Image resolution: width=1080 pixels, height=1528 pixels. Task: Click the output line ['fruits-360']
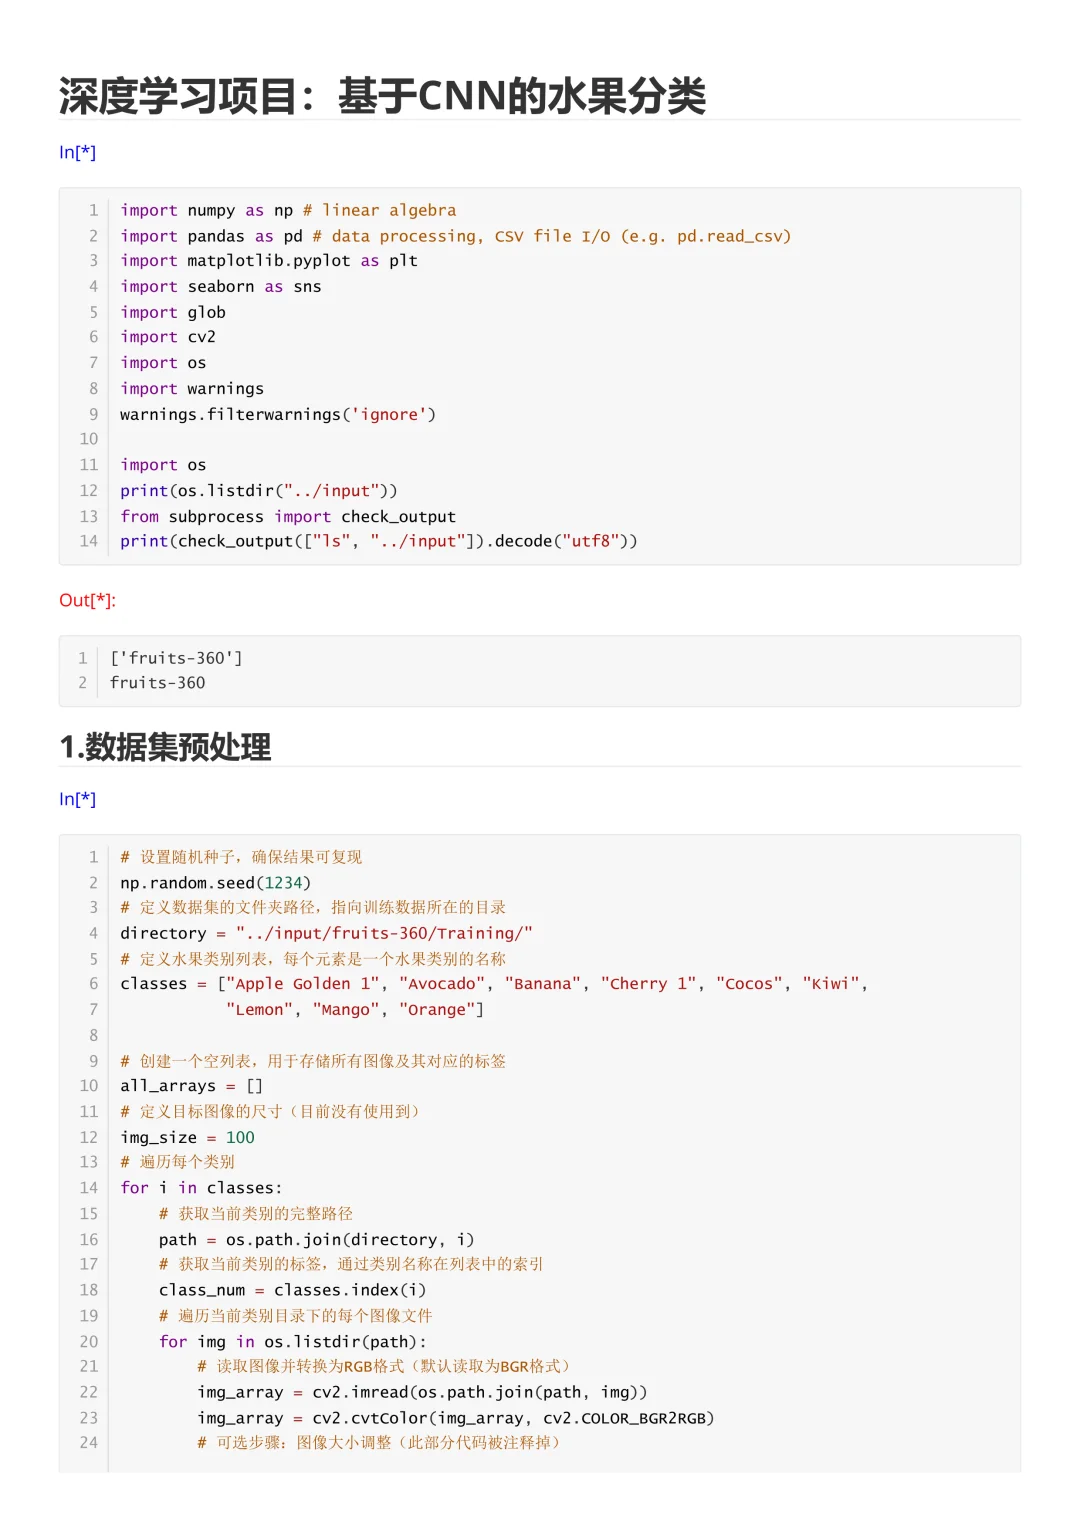[176, 658]
